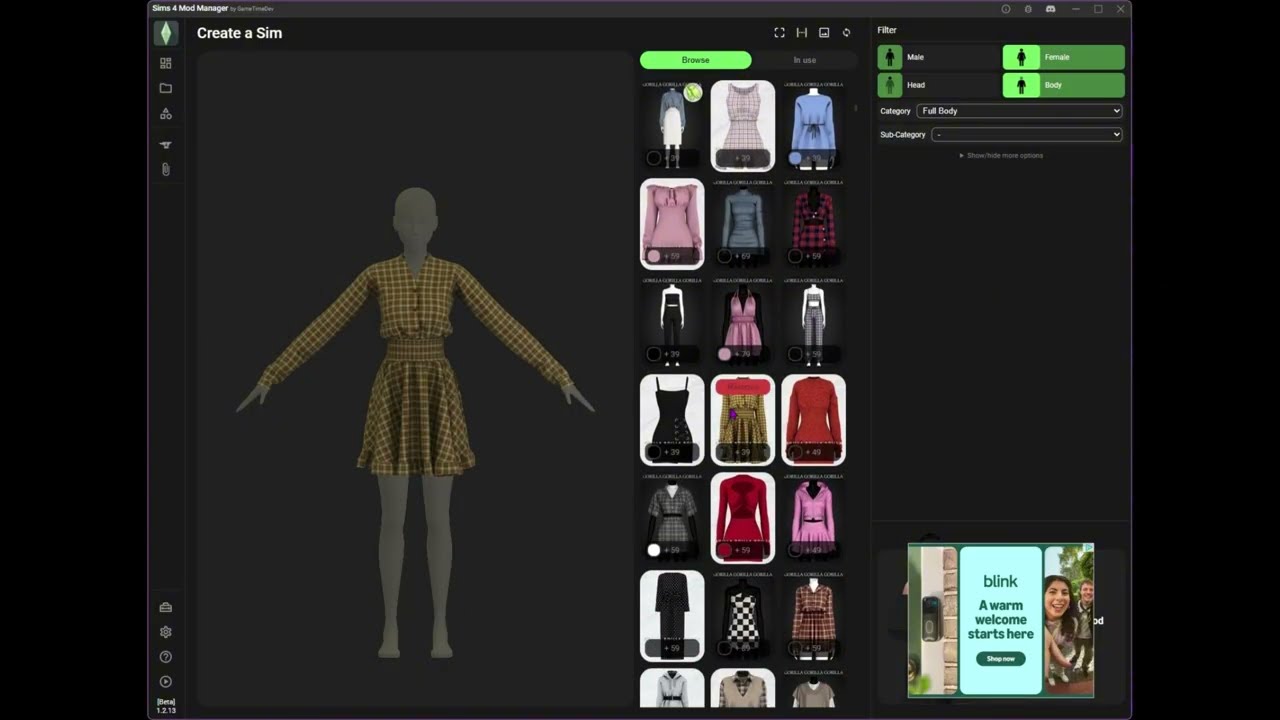Open the Discord icon in title bar
This screenshot has width=1280, height=720.
1050,9
